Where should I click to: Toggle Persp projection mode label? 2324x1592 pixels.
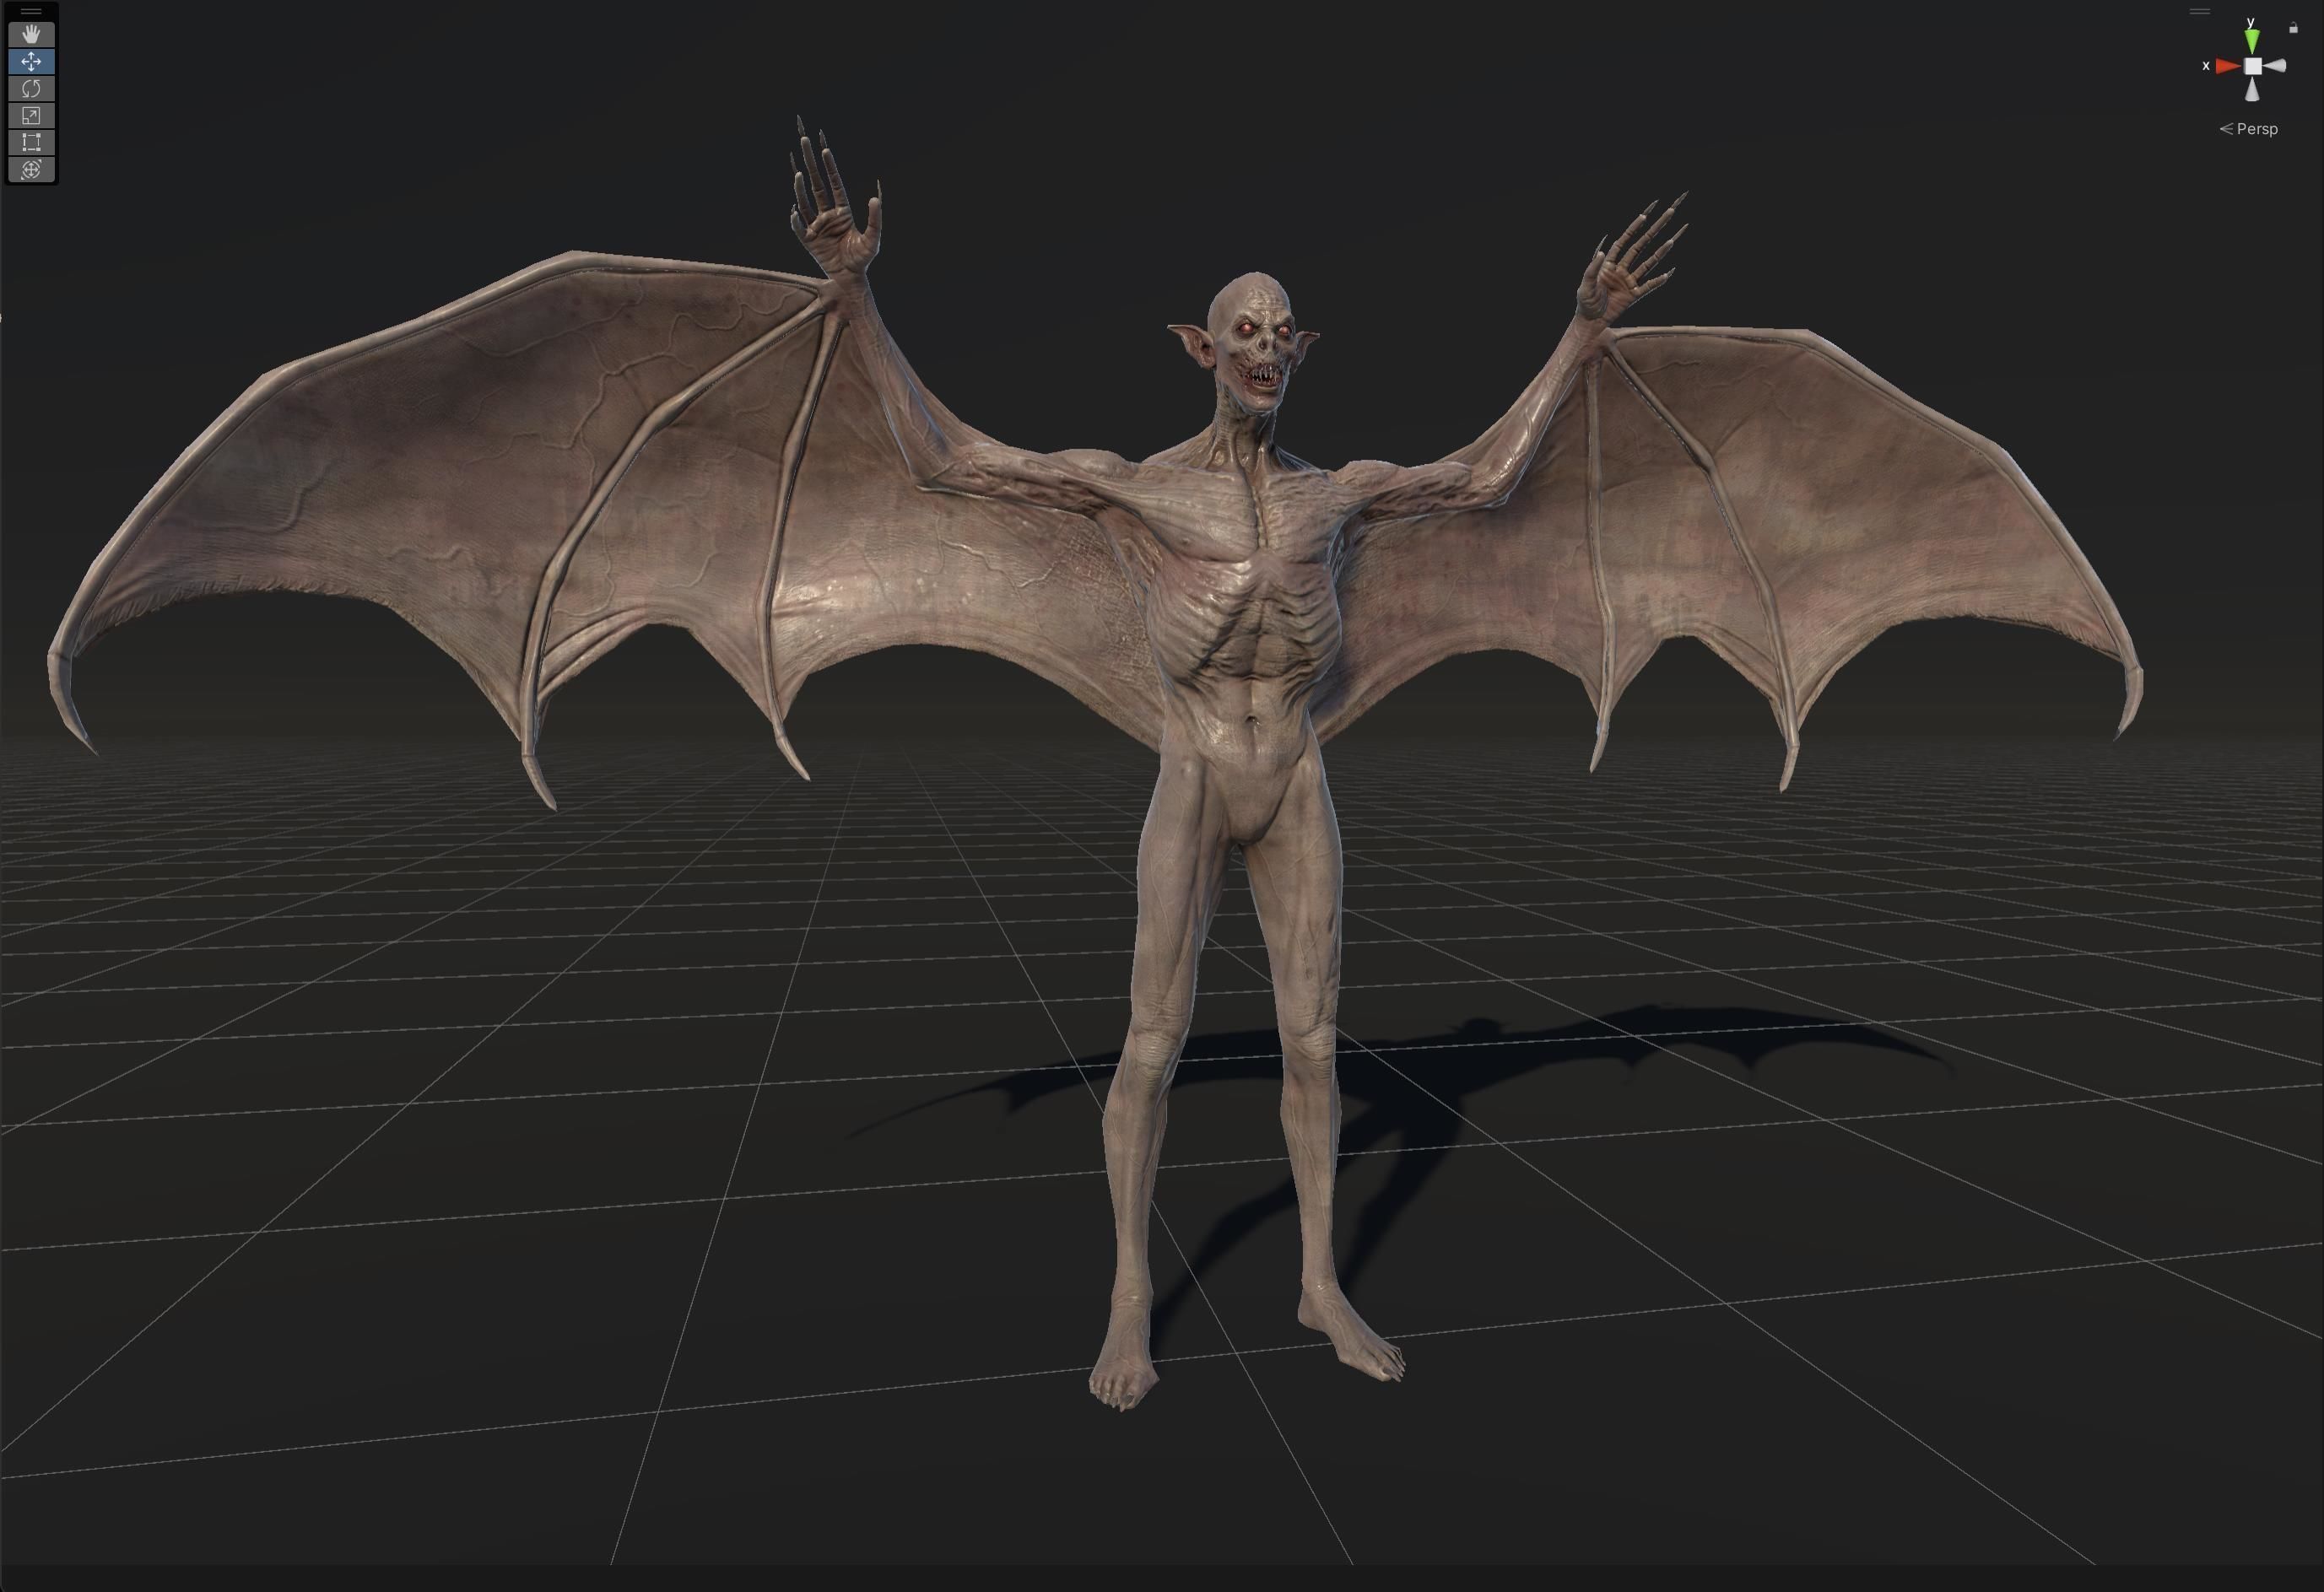tap(2248, 129)
